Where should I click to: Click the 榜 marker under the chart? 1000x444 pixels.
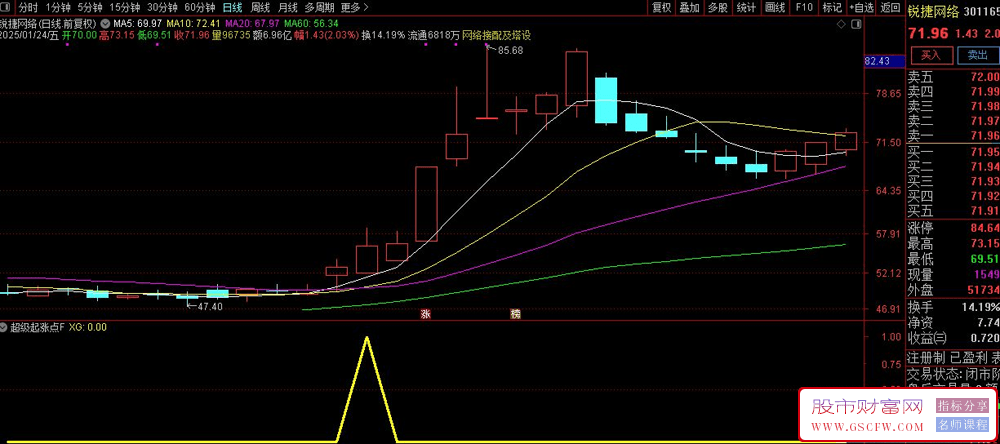point(515,314)
